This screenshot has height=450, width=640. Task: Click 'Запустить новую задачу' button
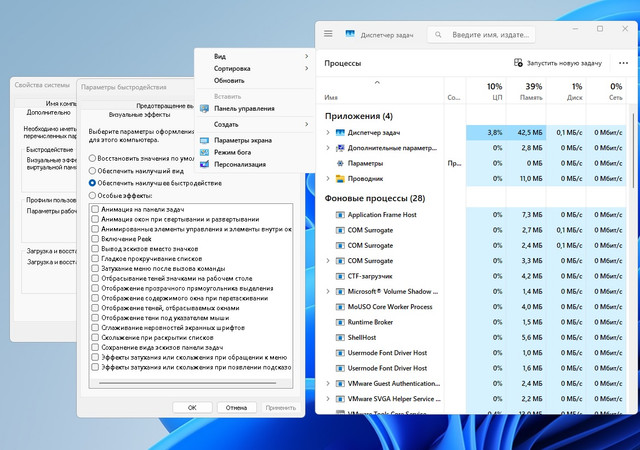pos(558,63)
